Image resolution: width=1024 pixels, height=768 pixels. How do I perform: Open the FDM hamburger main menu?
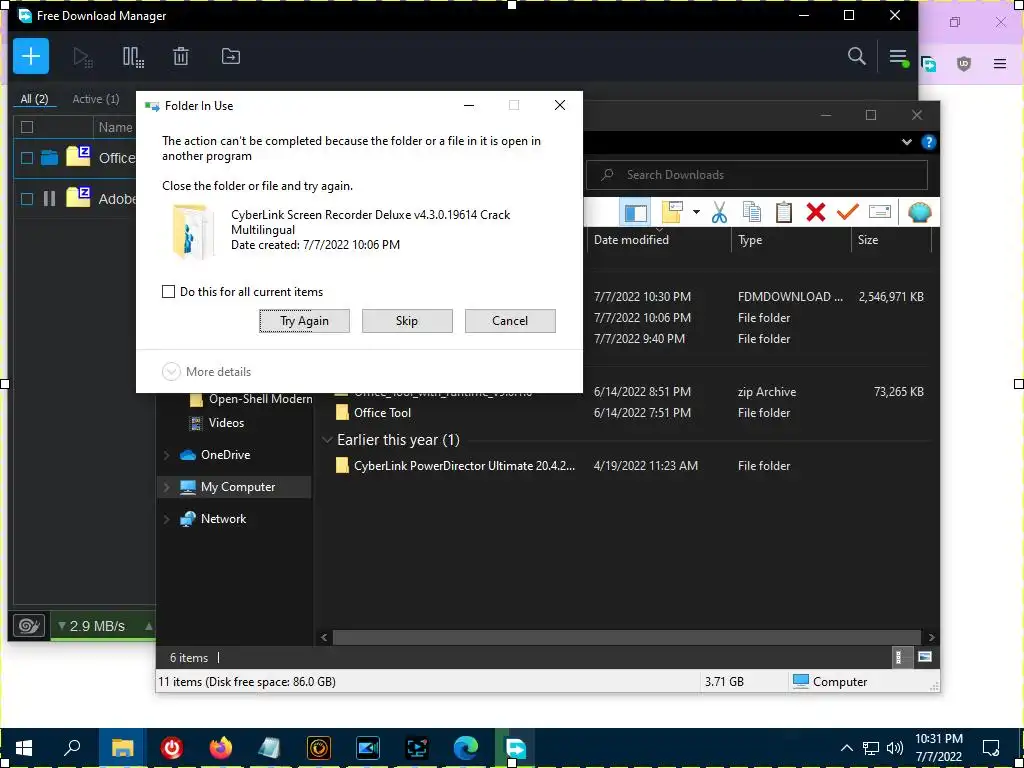click(899, 57)
